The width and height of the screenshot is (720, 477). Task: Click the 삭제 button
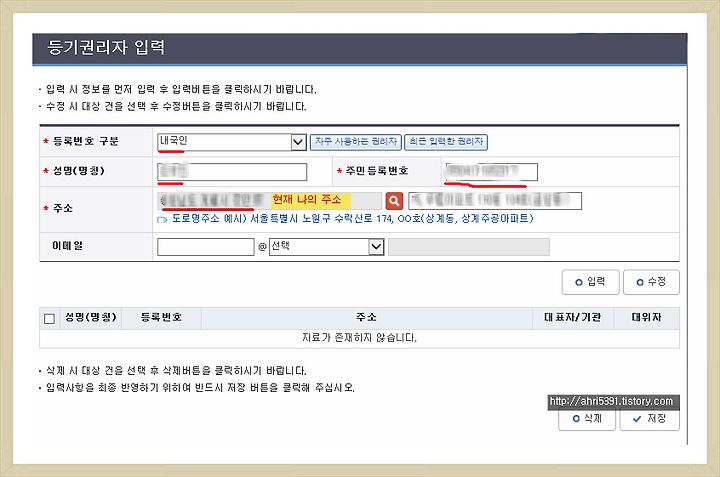pyautogui.click(x=587, y=419)
